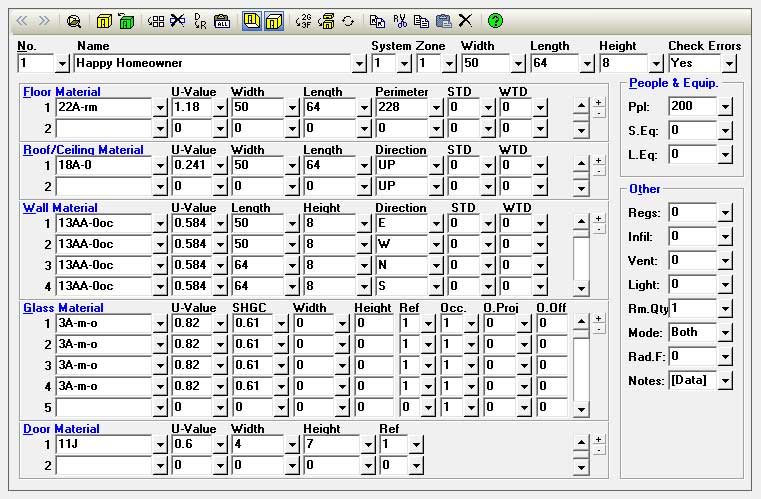
Task: Click the black X delete icon
Action: point(465,20)
